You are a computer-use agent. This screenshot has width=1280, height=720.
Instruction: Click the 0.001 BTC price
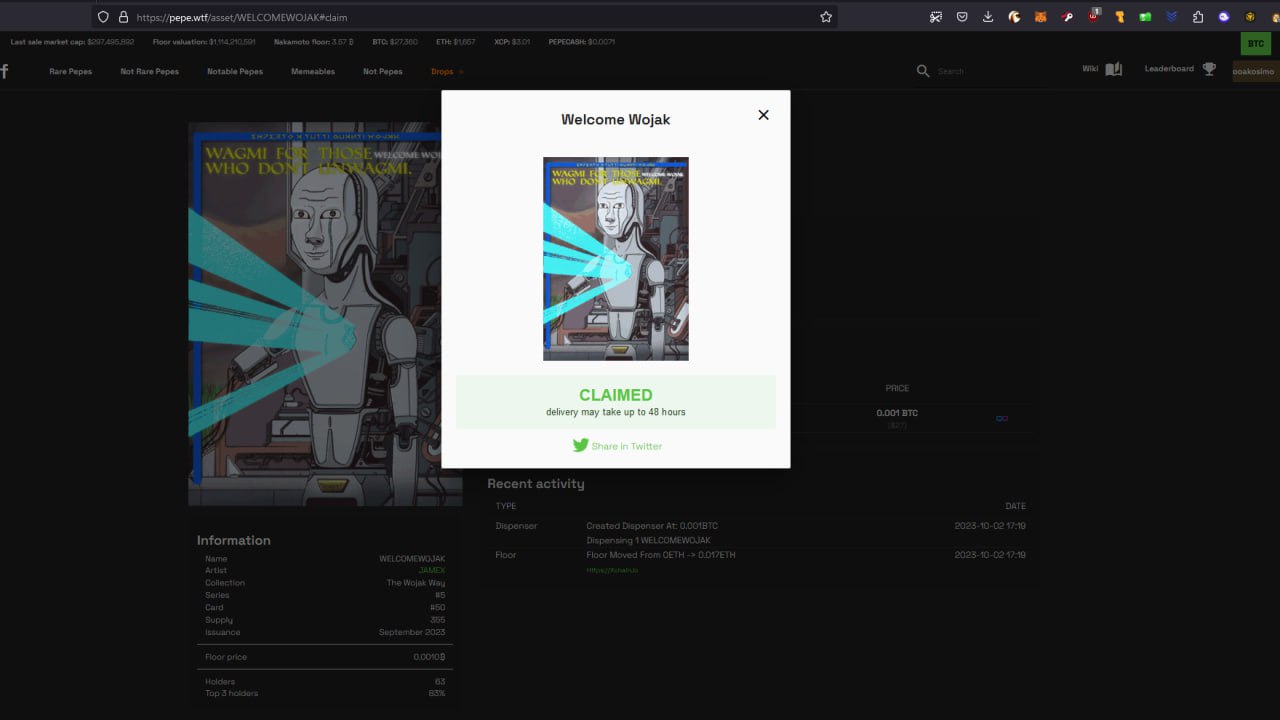[x=897, y=413]
